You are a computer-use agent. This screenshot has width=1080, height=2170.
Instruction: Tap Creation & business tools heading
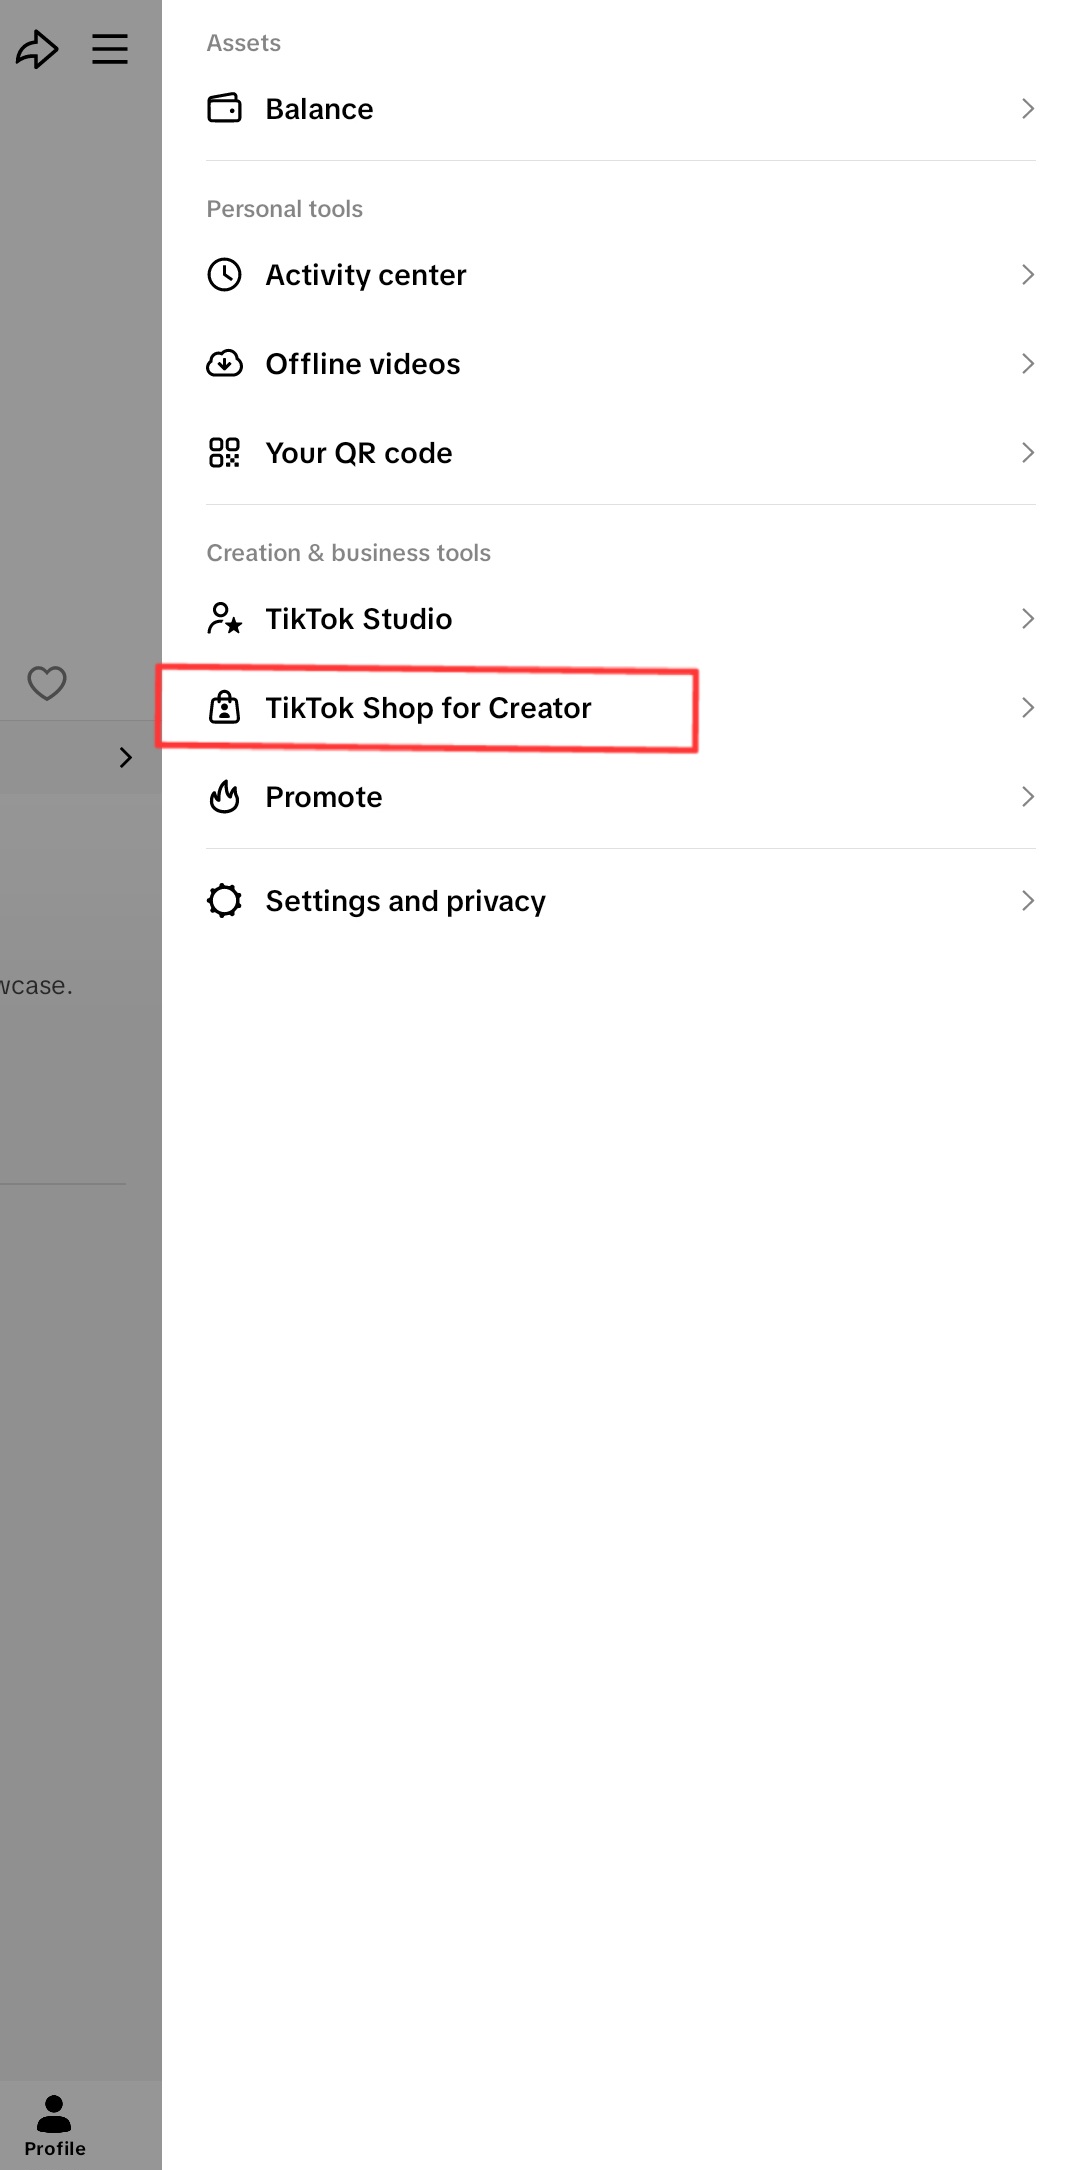click(349, 553)
